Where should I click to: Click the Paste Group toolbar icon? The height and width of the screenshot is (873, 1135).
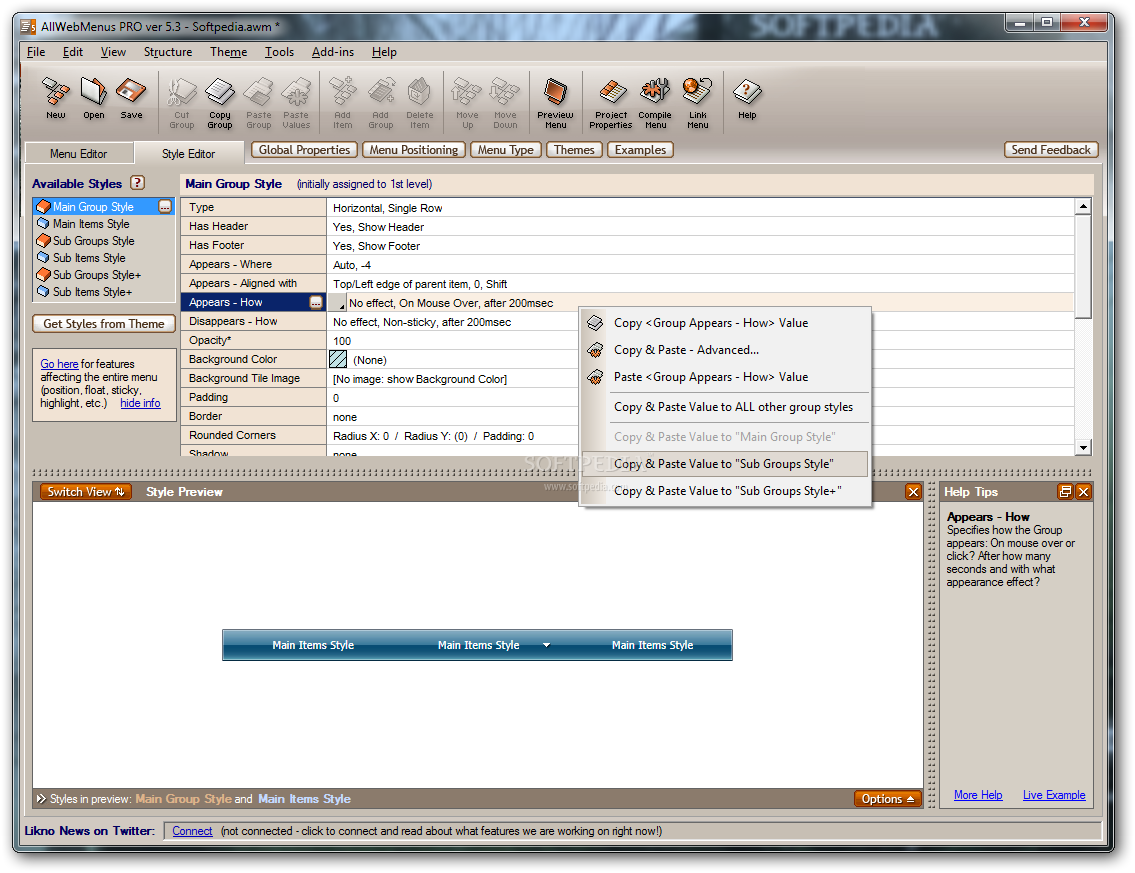pyautogui.click(x=258, y=104)
